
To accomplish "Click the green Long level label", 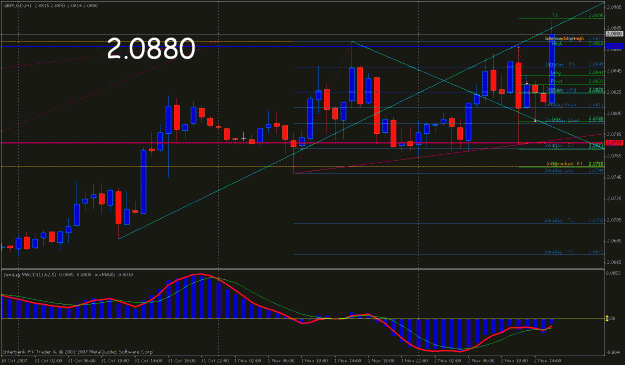I will pos(555,72).
